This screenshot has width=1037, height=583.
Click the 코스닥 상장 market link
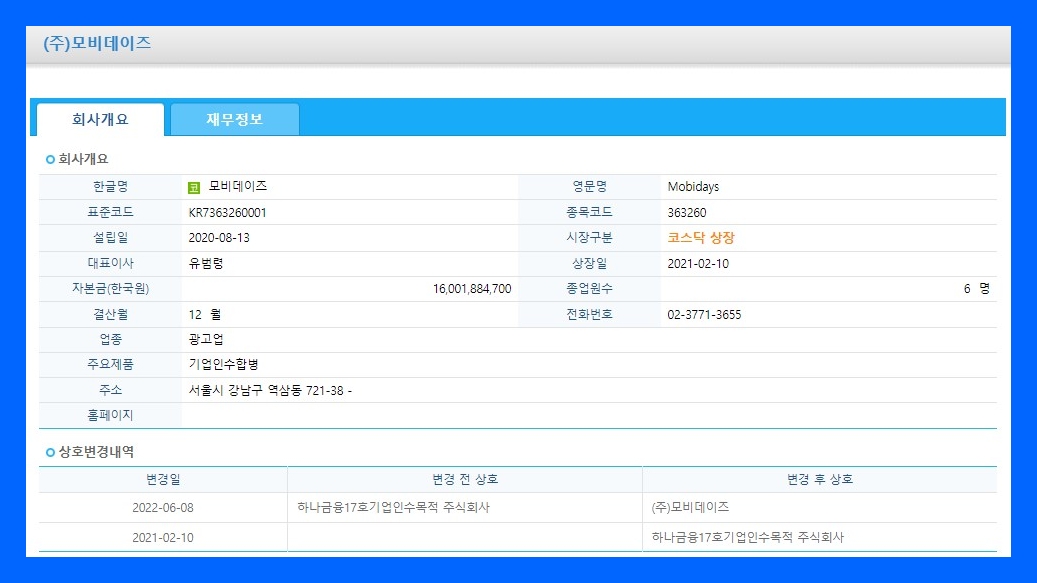(701, 238)
